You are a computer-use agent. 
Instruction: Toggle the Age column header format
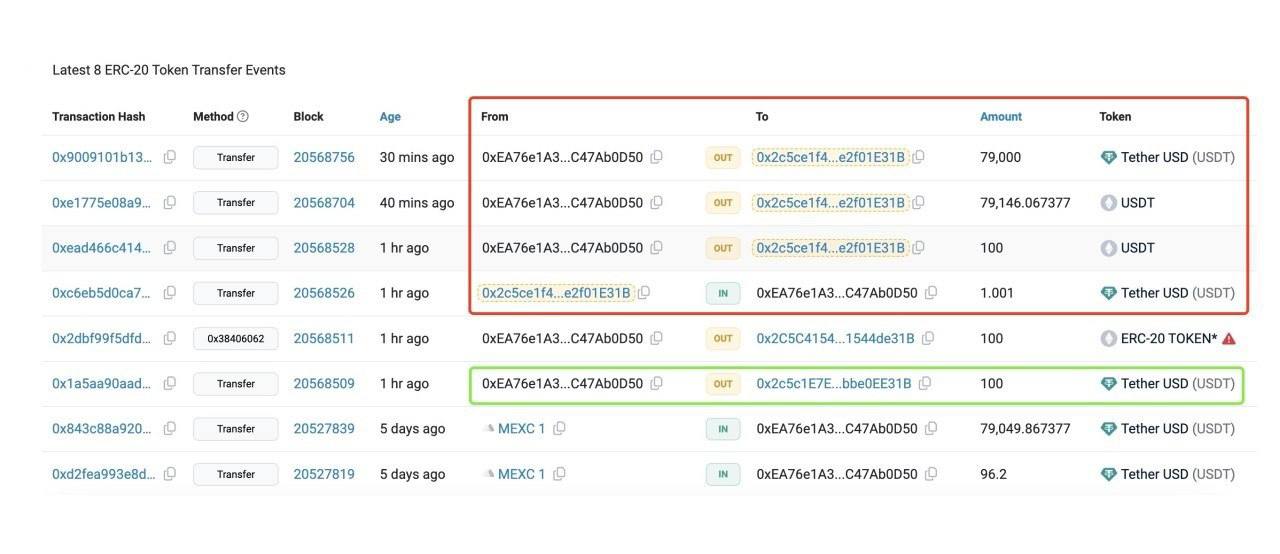[x=390, y=117]
